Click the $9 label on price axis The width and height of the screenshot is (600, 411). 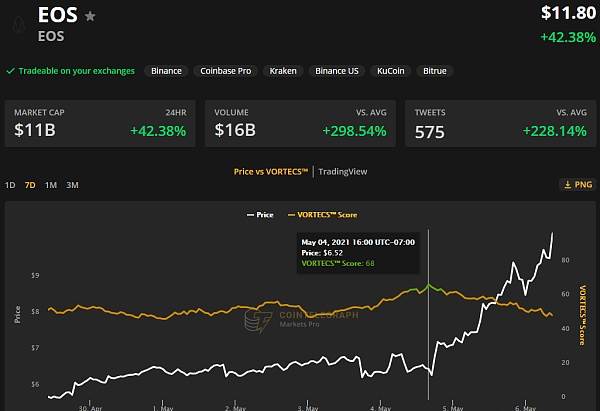pos(35,276)
